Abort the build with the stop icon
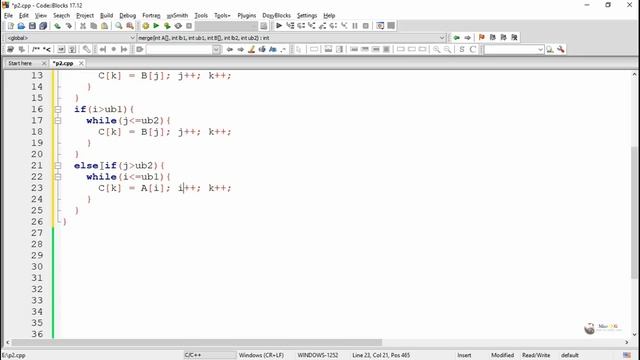The width and height of the screenshot is (640, 360). (189, 26)
